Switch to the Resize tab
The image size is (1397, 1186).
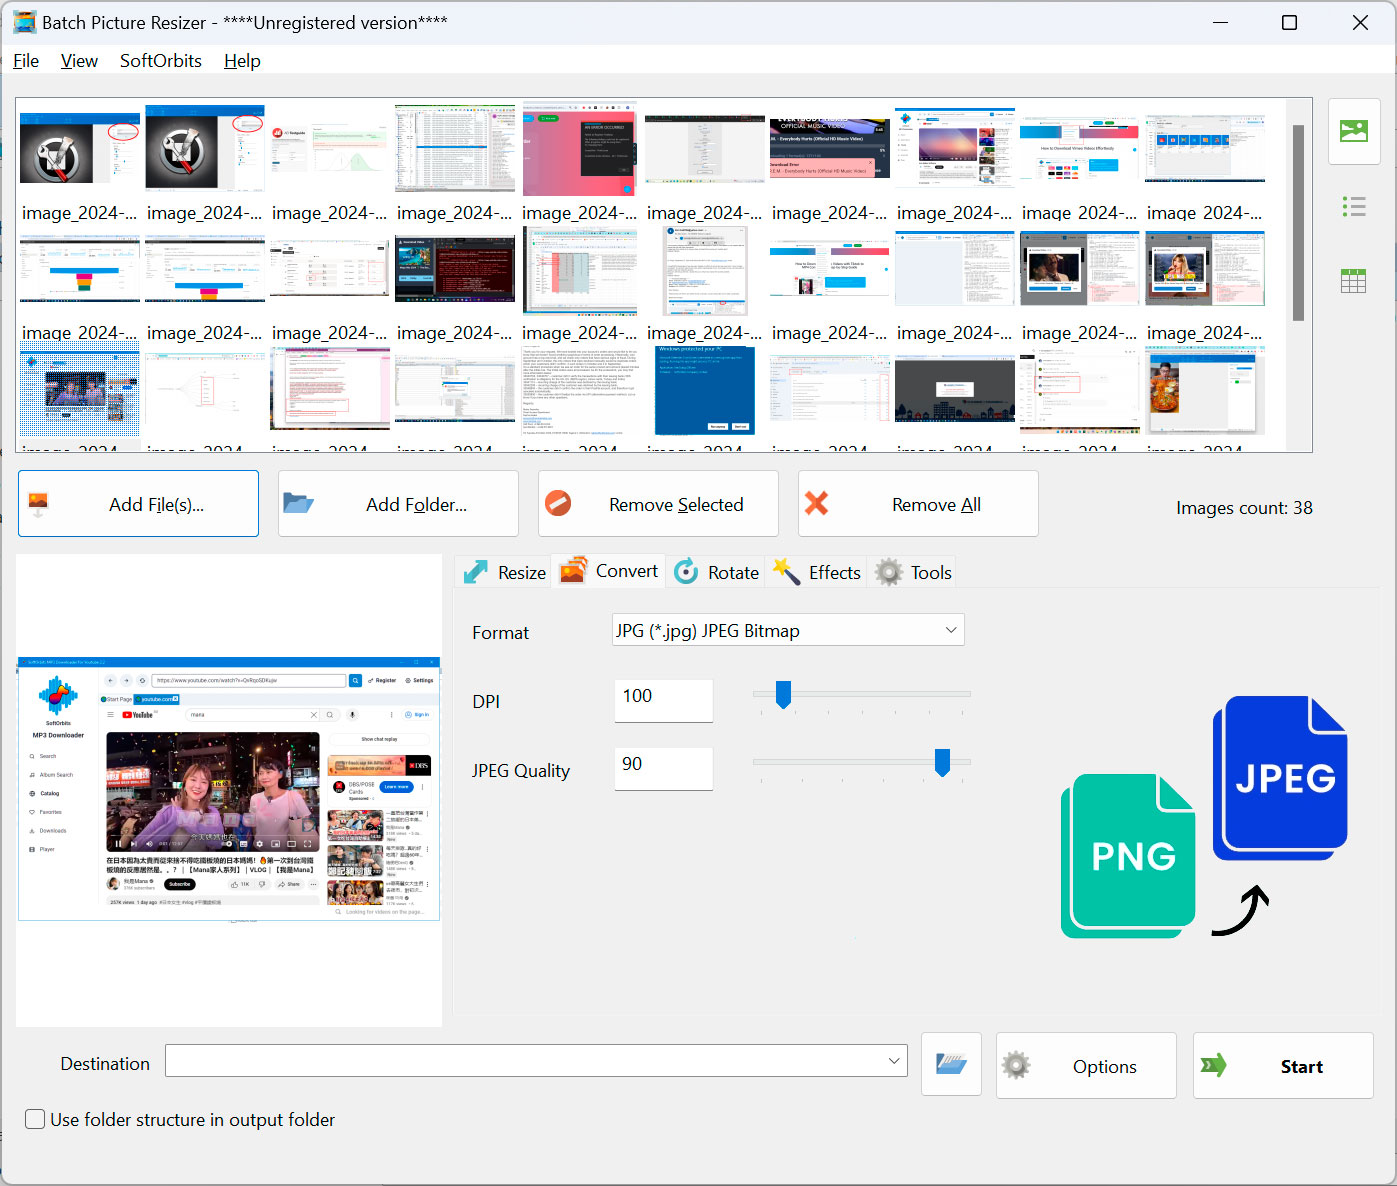tap(505, 572)
